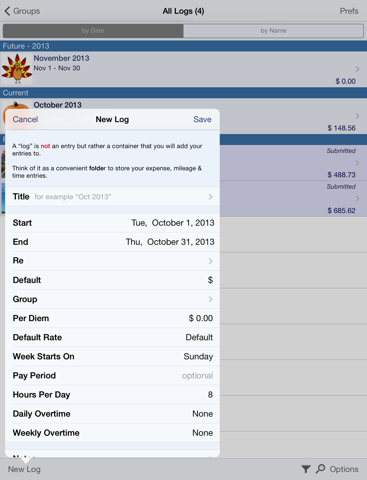367x480 pixels.
Task: Select the End date row
Action: coord(112,242)
